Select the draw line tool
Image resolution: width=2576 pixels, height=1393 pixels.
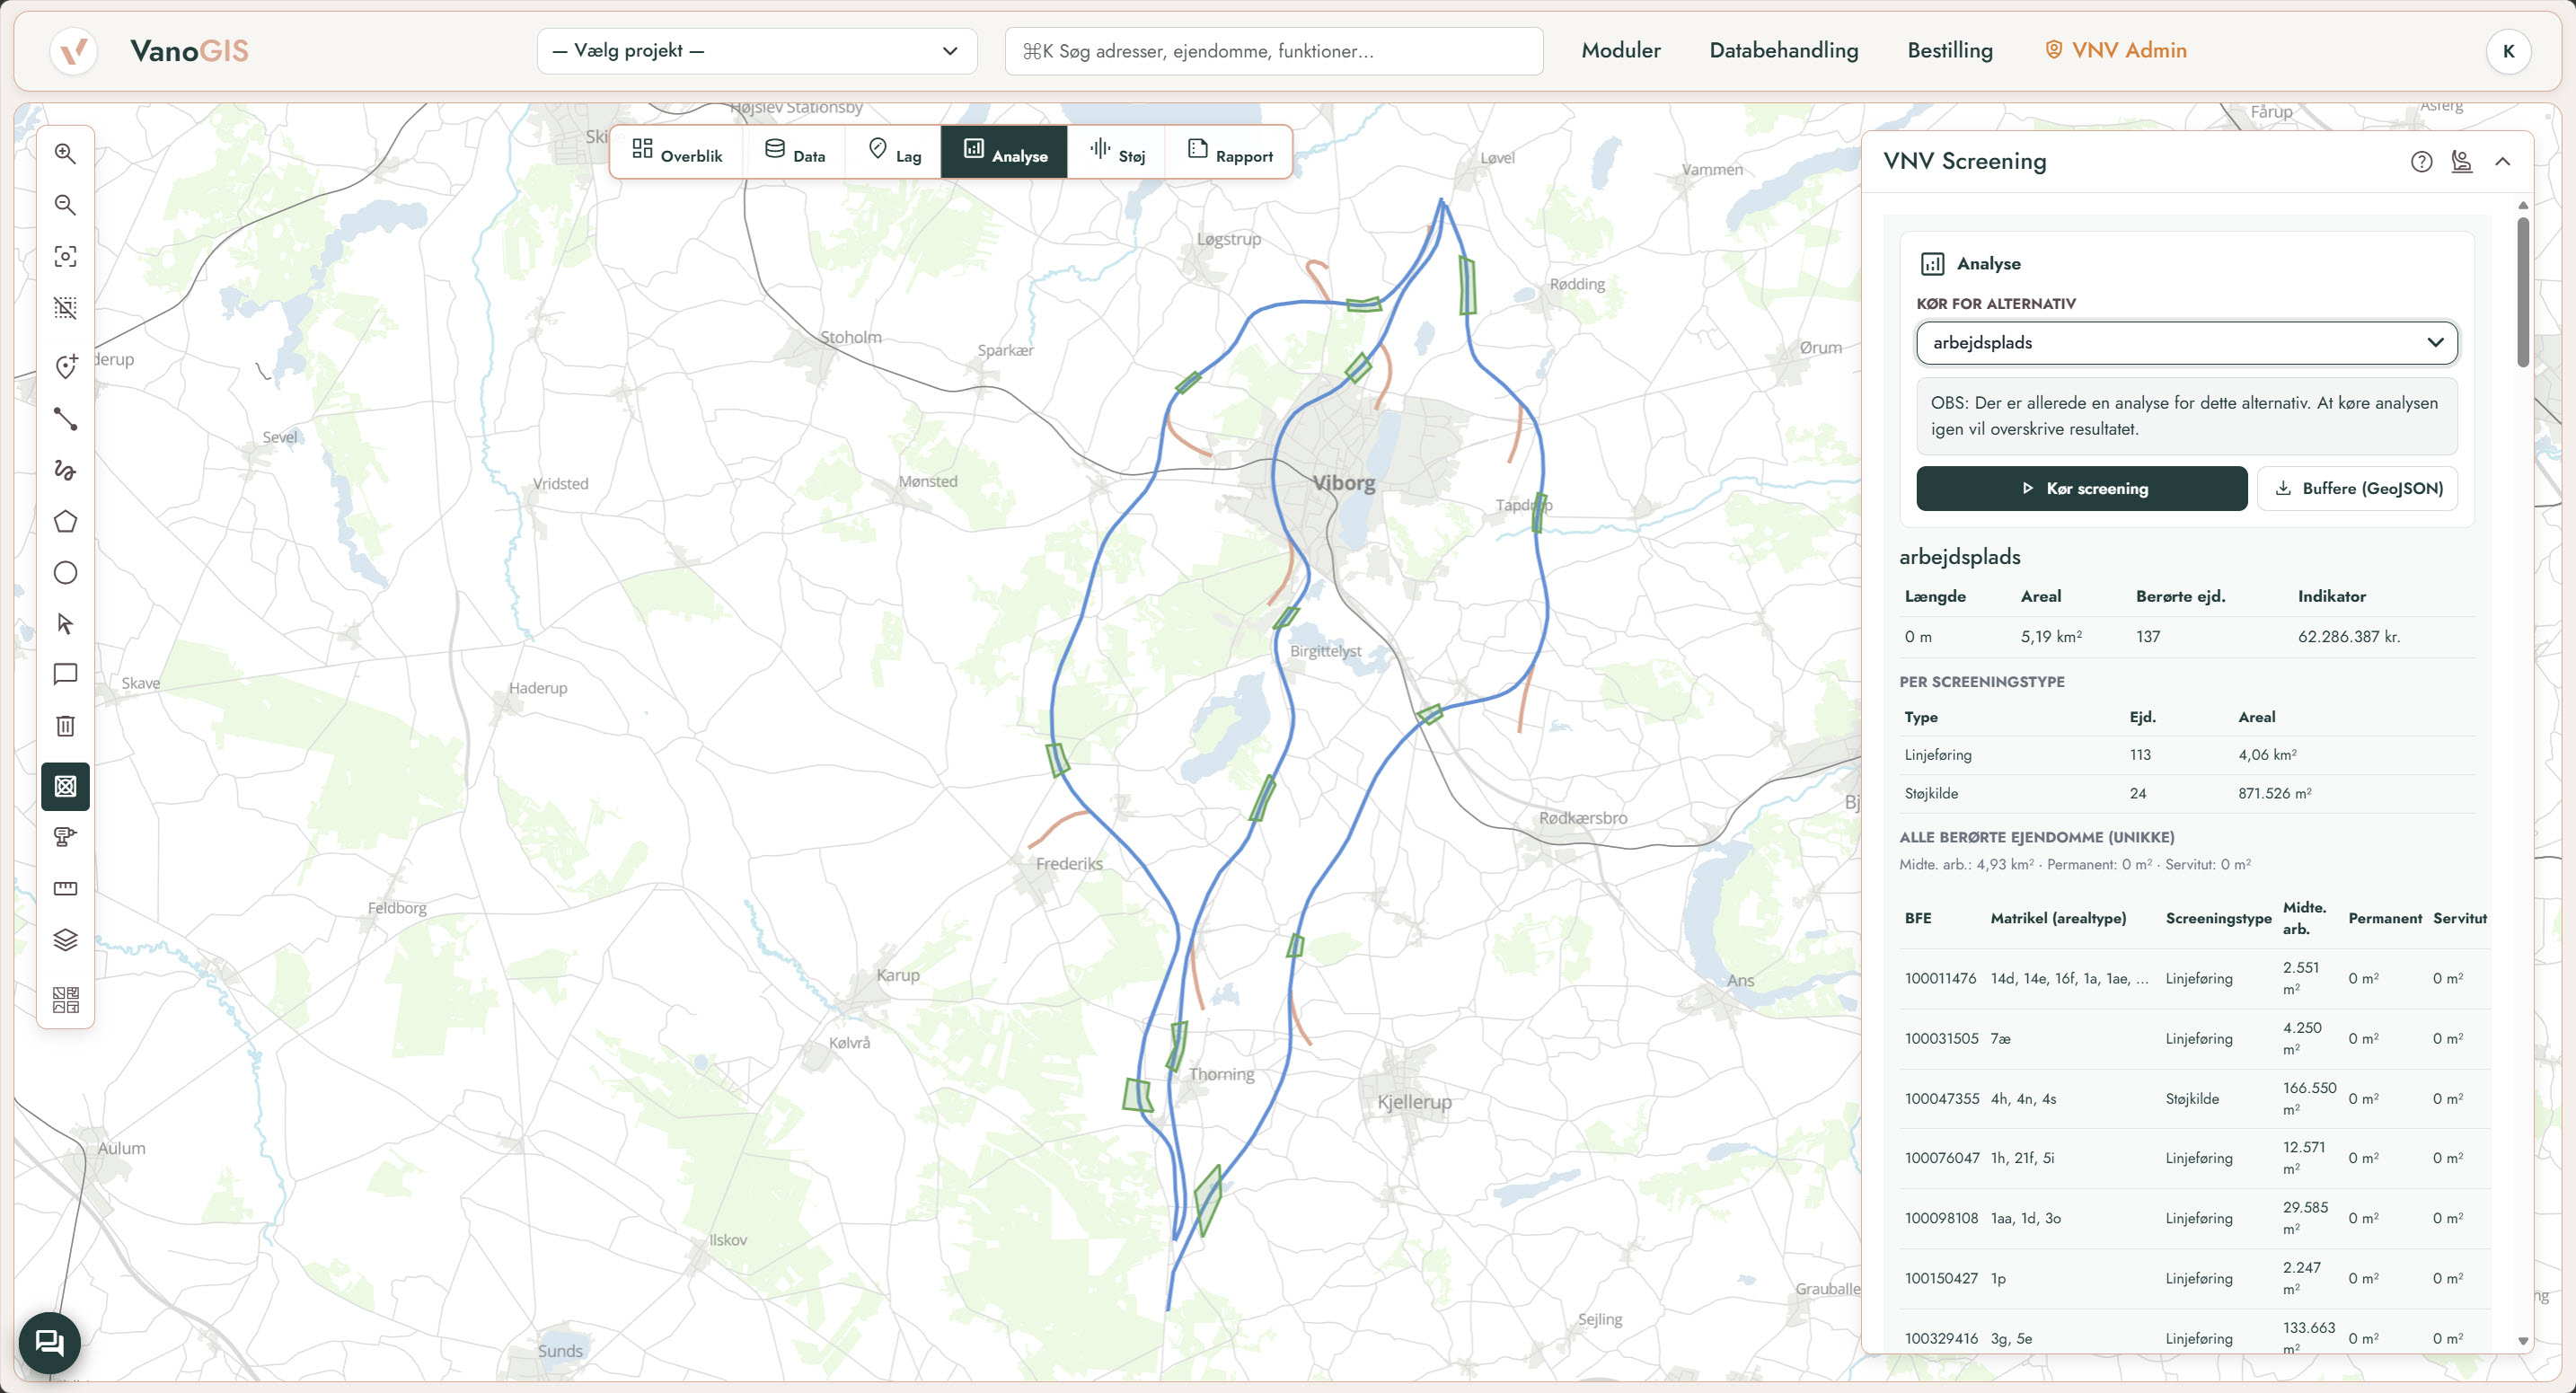coord(65,418)
